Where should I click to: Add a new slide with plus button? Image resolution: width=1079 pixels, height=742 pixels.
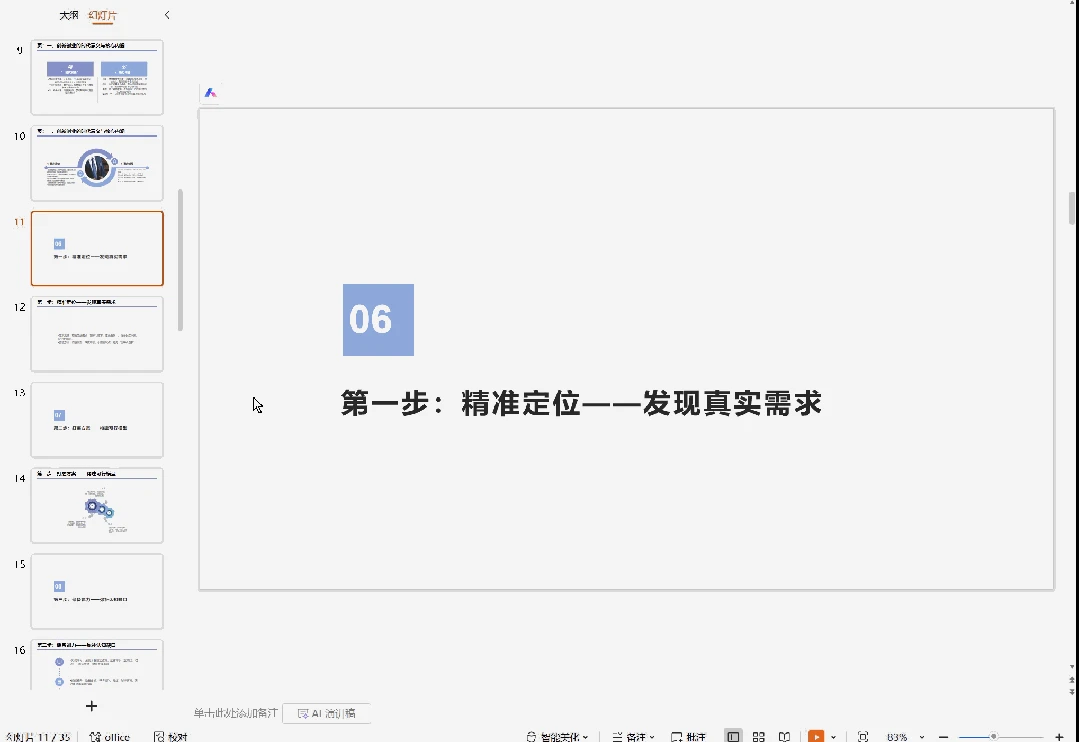tap(92, 706)
